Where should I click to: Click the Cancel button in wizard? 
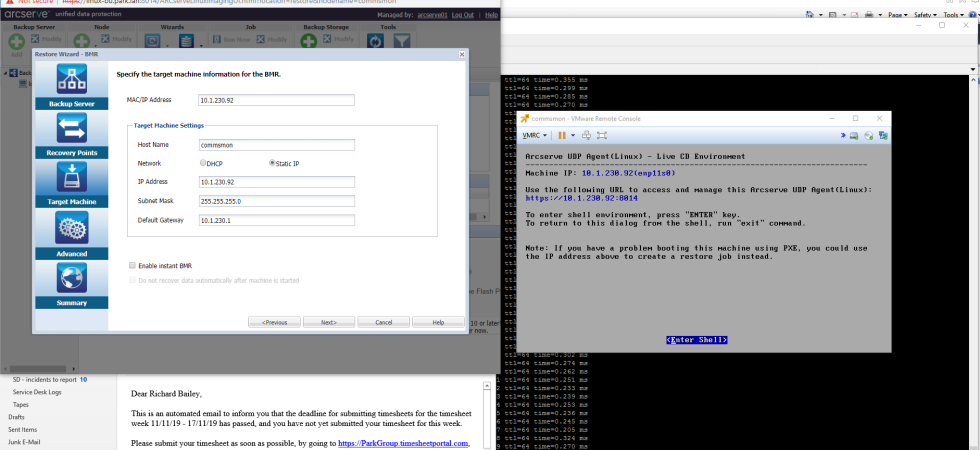pyautogui.click(x=383, y=322)
